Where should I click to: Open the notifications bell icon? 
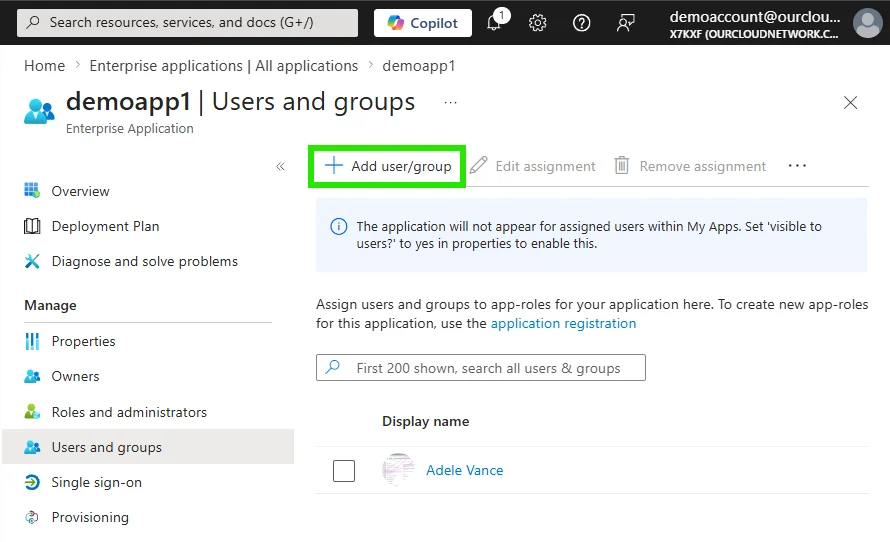(x=494, y=23)
